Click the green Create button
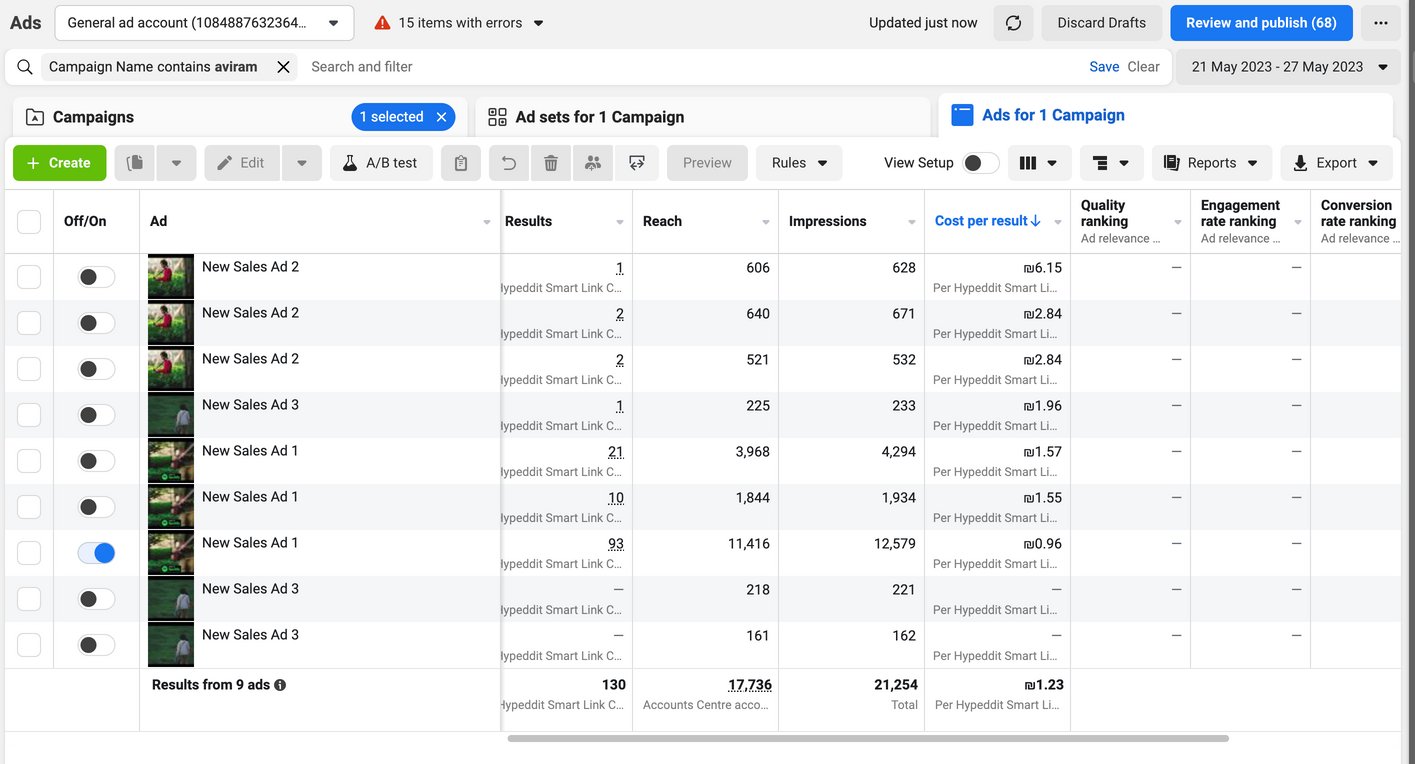Viewport: 1415px width, 764px height. coord(60,163)
